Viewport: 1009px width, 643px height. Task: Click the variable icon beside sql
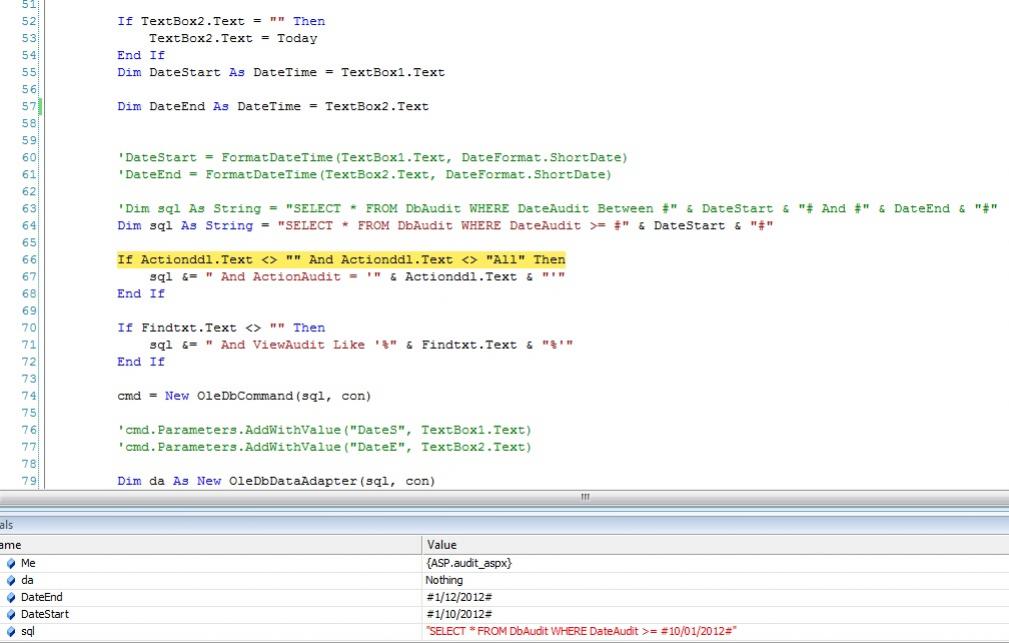(x=10, y=631)
